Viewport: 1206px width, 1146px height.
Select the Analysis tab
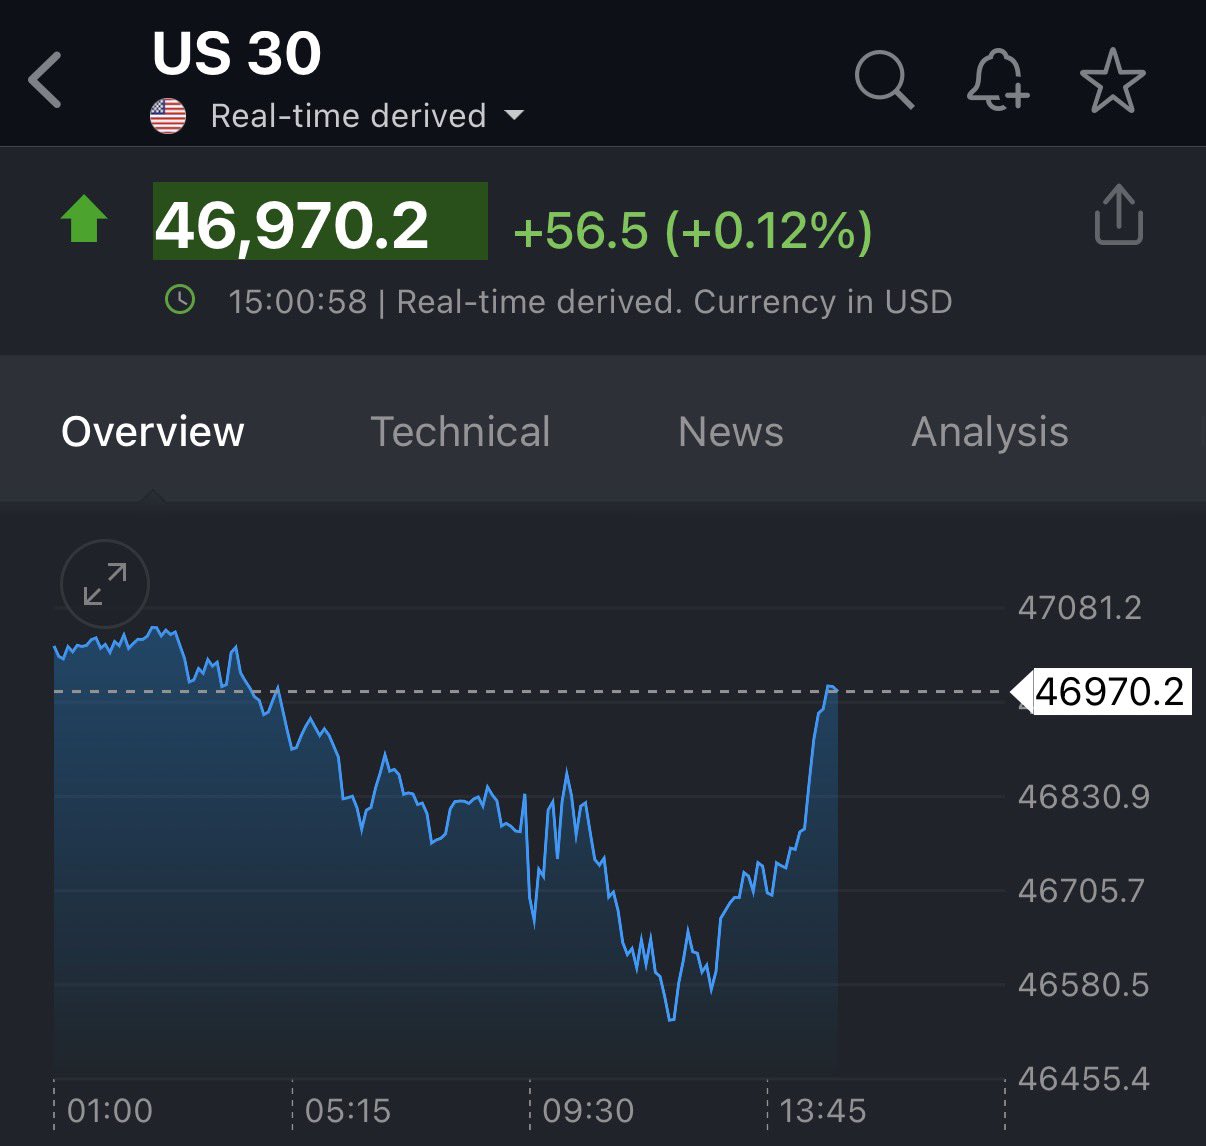coord(989,432)
